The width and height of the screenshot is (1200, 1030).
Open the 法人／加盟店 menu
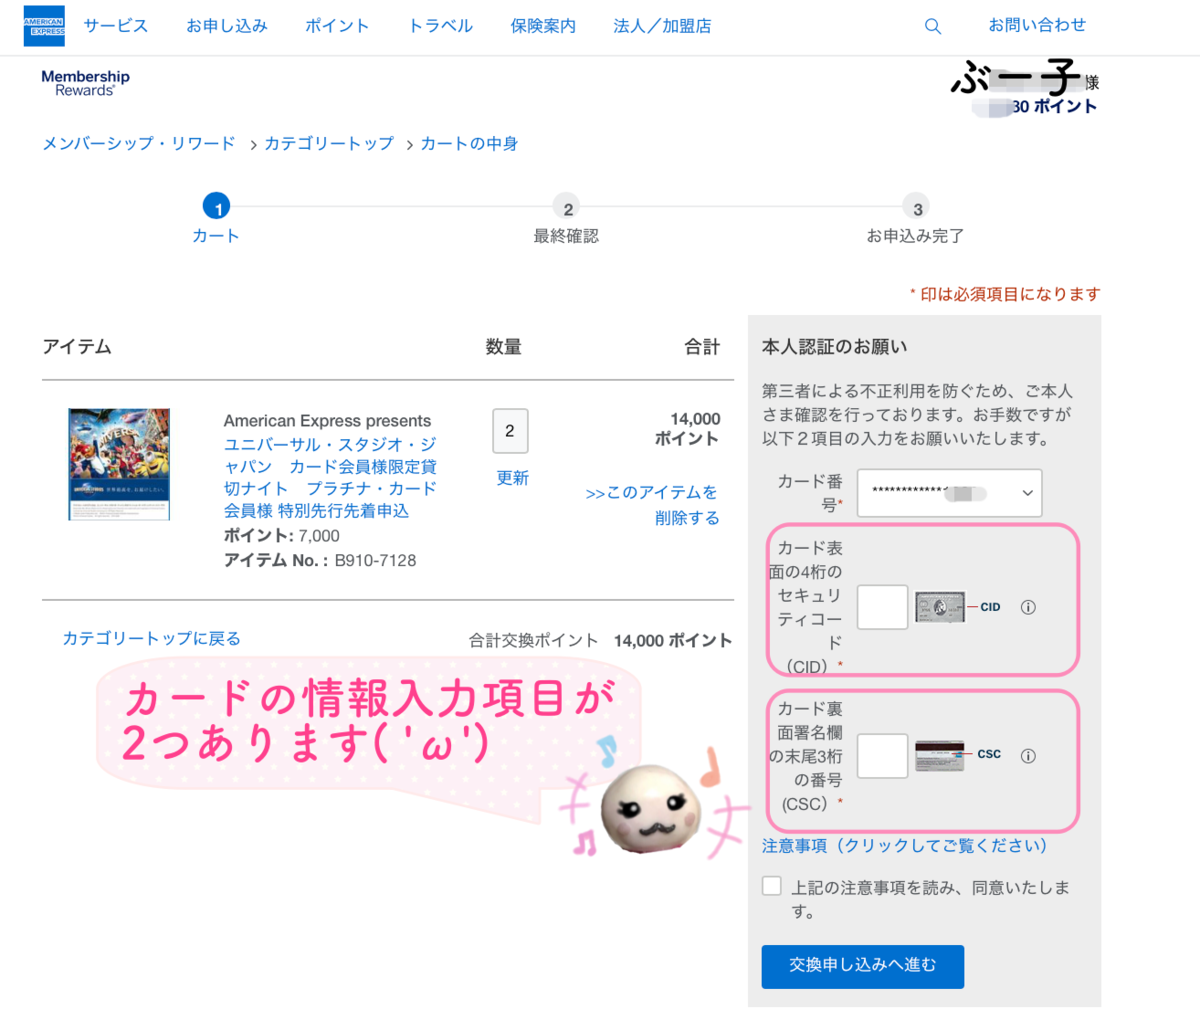pos(662,26)
